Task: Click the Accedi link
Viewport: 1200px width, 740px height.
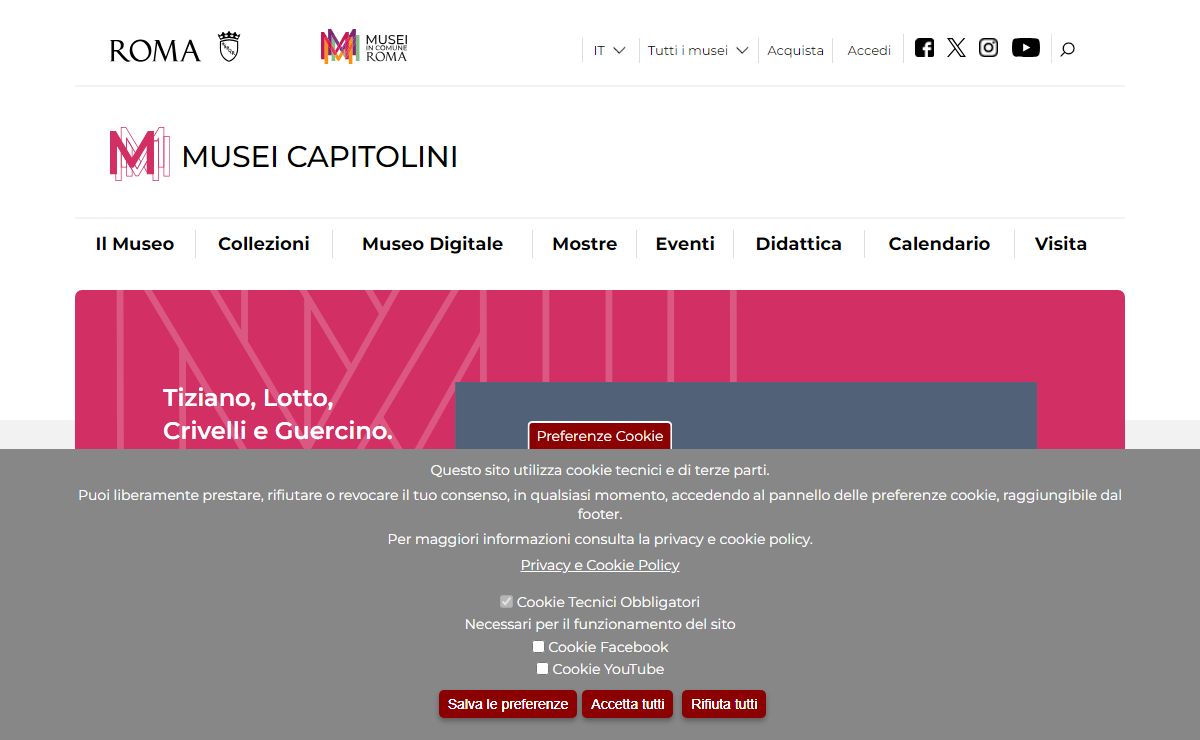Action: tap(869, 50)
